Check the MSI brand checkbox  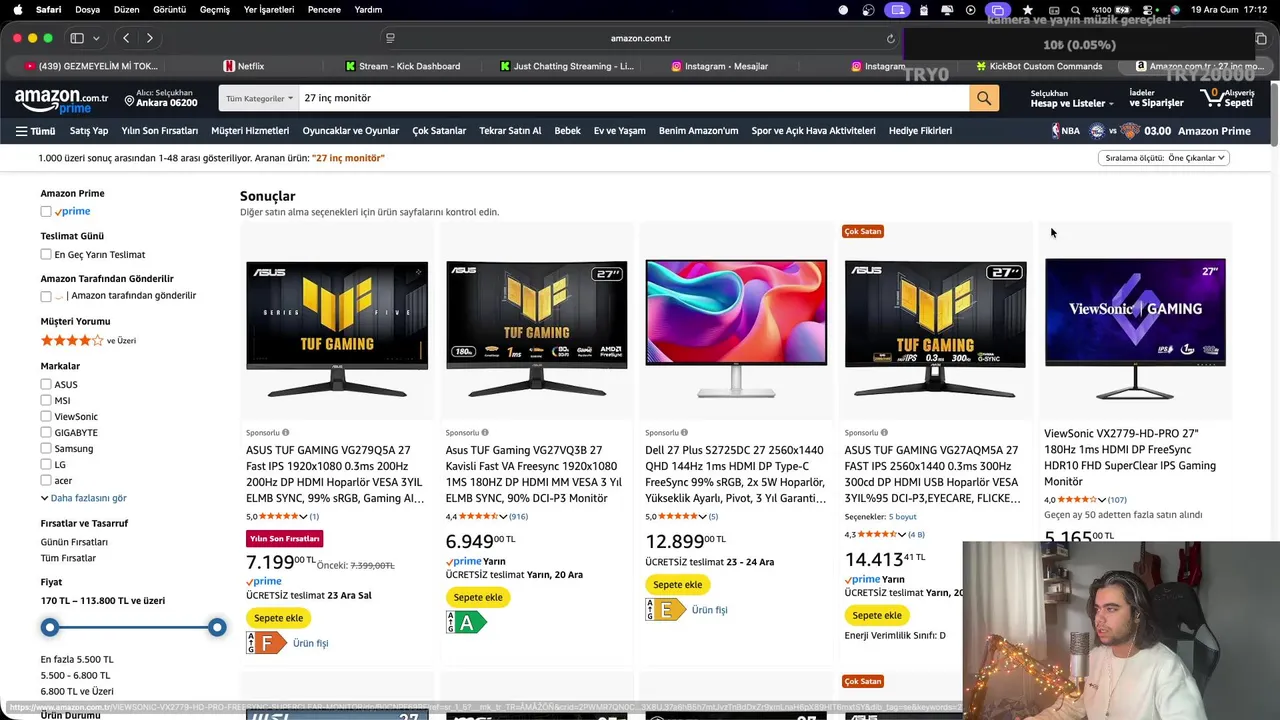(46, 400)
